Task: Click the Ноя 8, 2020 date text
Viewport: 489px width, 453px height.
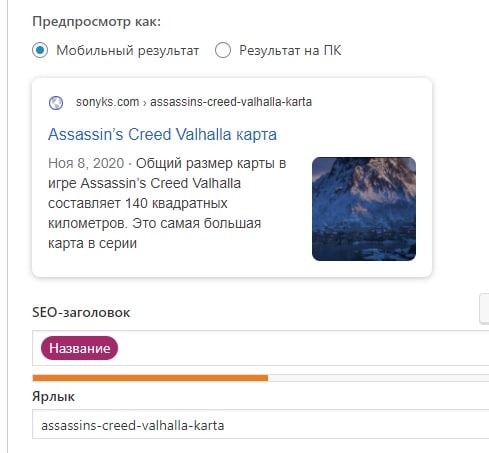Action: [x=86, y=163]
